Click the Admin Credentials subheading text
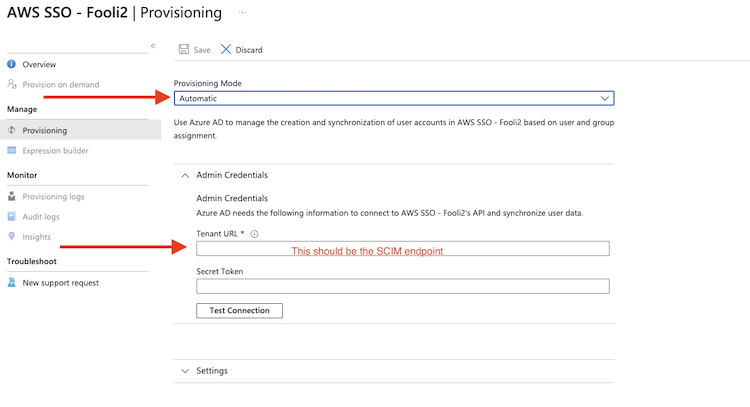This screenshot has height=407, width=750. tap(232, 198)
